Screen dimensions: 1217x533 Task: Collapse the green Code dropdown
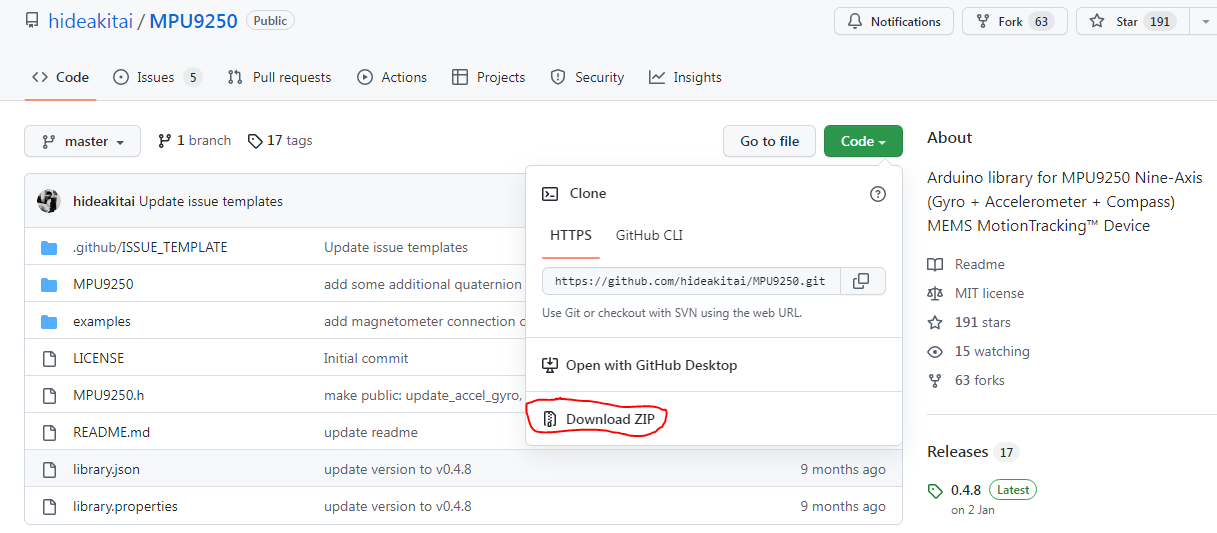pos(863,142)
